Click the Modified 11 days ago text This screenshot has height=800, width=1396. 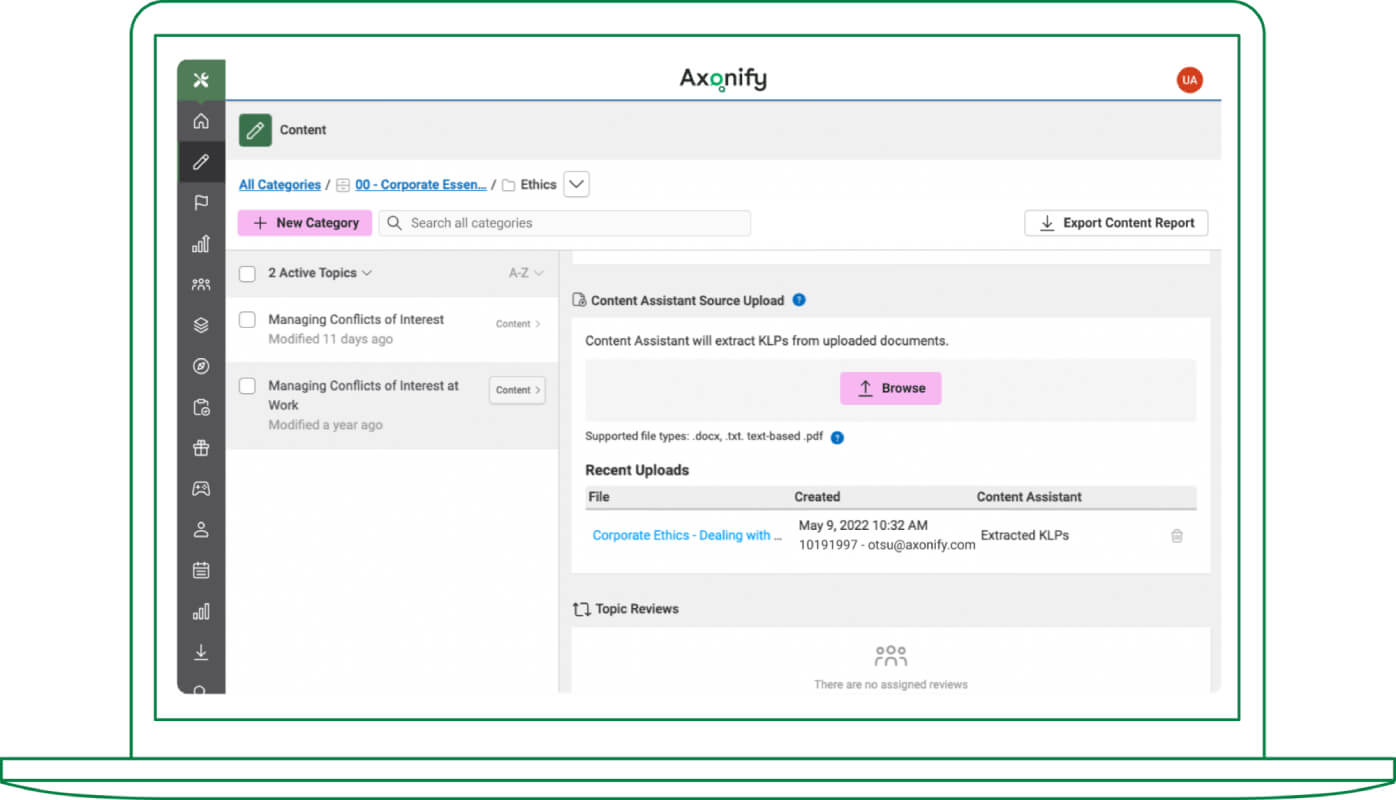331,340
